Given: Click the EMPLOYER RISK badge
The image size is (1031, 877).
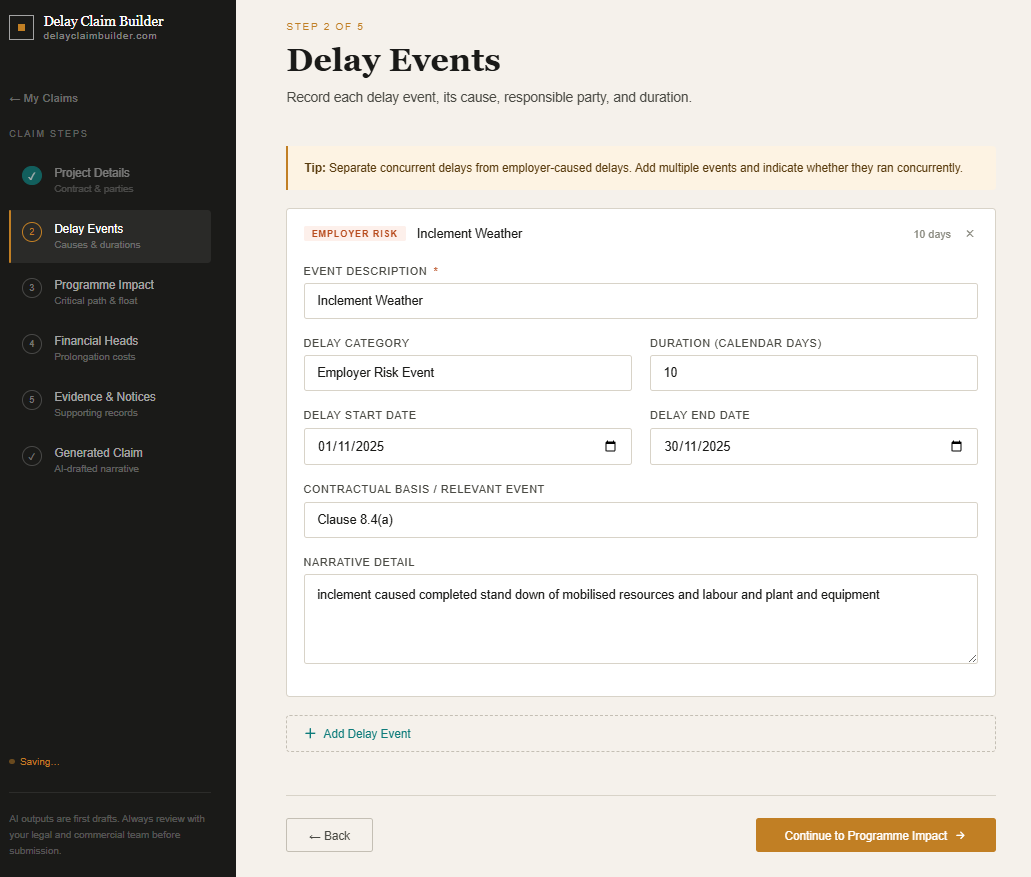Looking at the screenshot, I should point(354,233).
